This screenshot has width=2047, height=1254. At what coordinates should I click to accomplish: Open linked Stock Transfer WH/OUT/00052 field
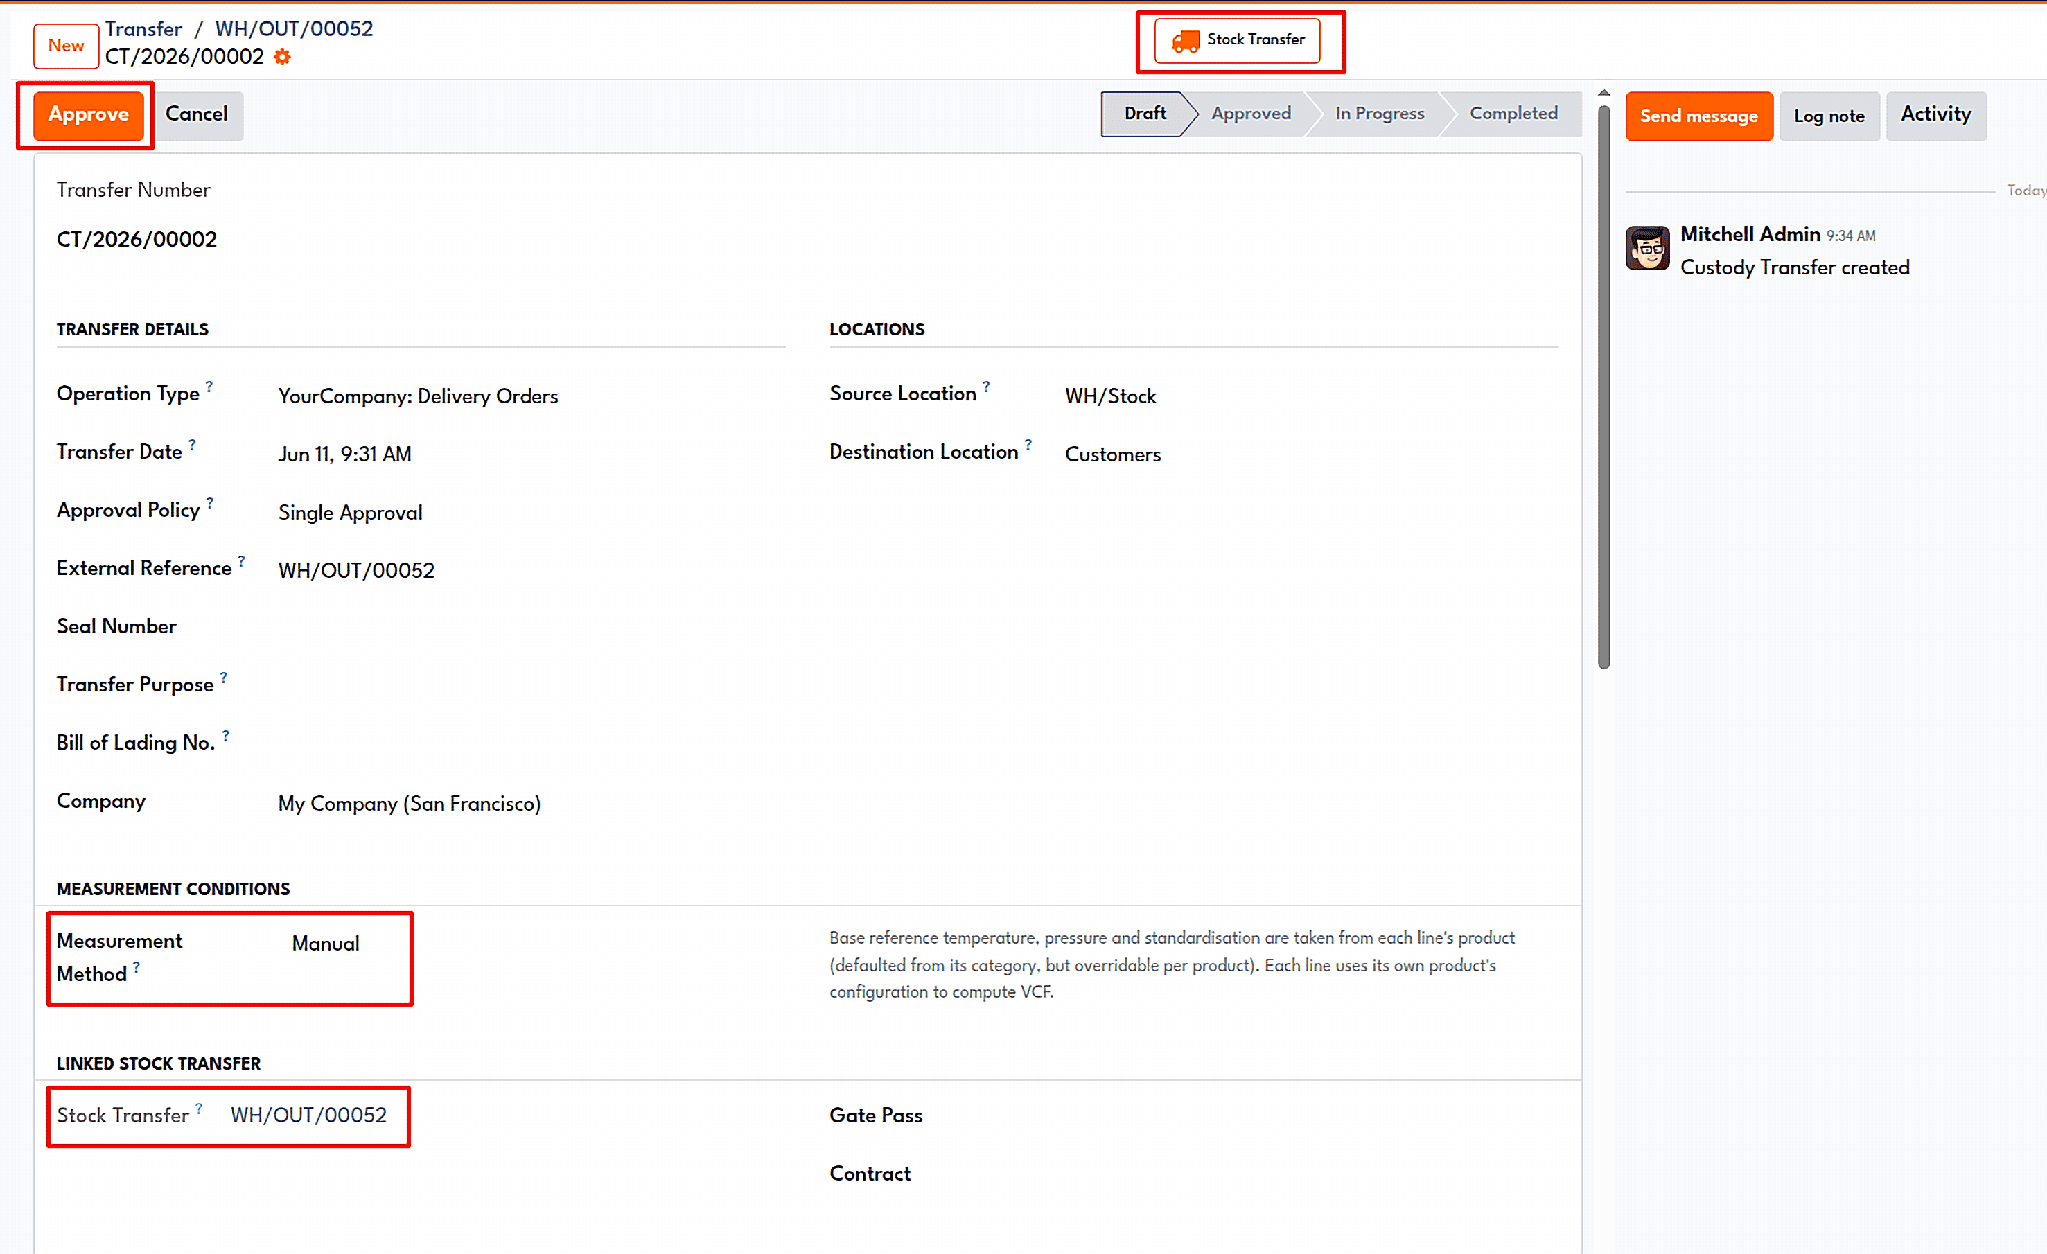308,1115
